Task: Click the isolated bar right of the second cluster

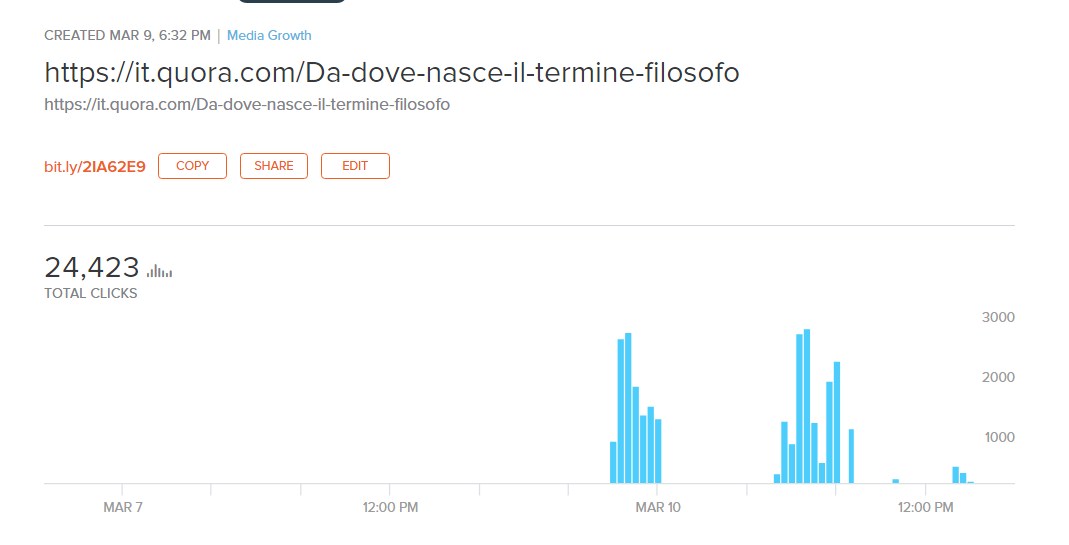Action: [851, 456]
